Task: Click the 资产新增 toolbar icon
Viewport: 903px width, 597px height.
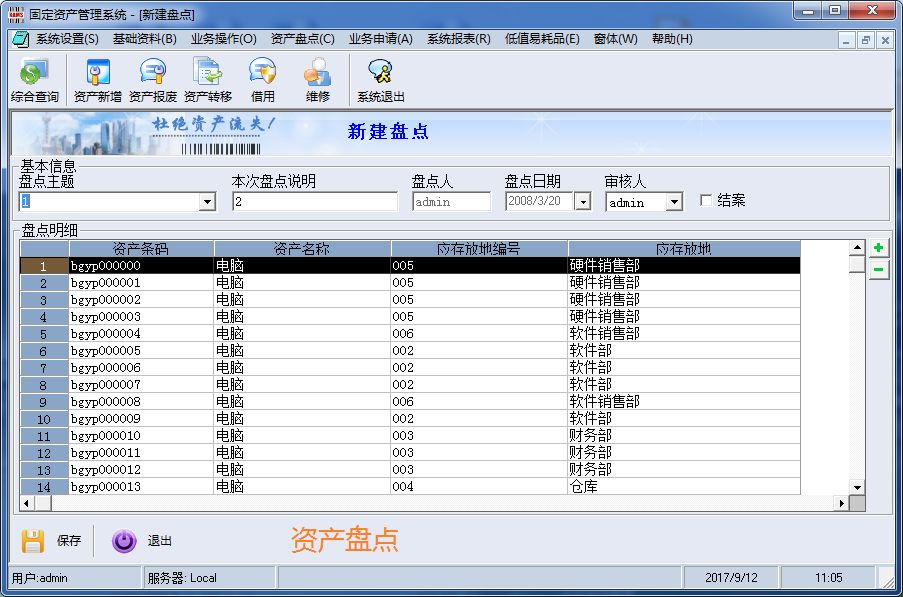Action: (x=97, y=80)
